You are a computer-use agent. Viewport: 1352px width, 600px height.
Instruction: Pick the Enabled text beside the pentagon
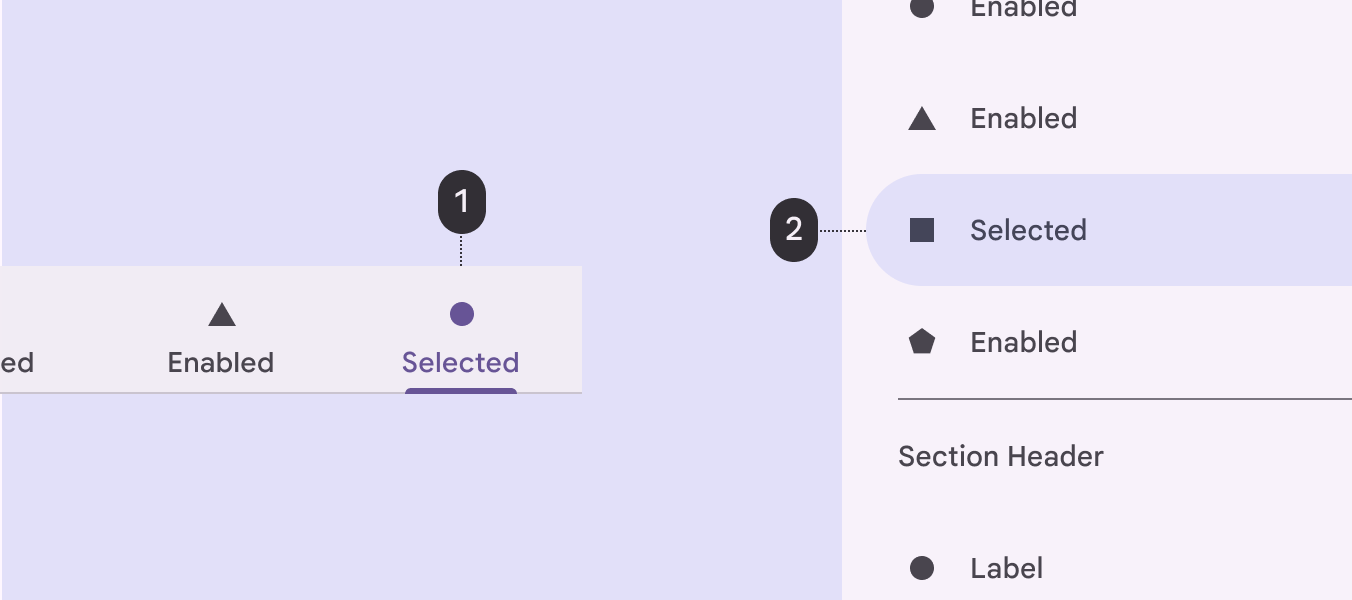pos(1023,343)
